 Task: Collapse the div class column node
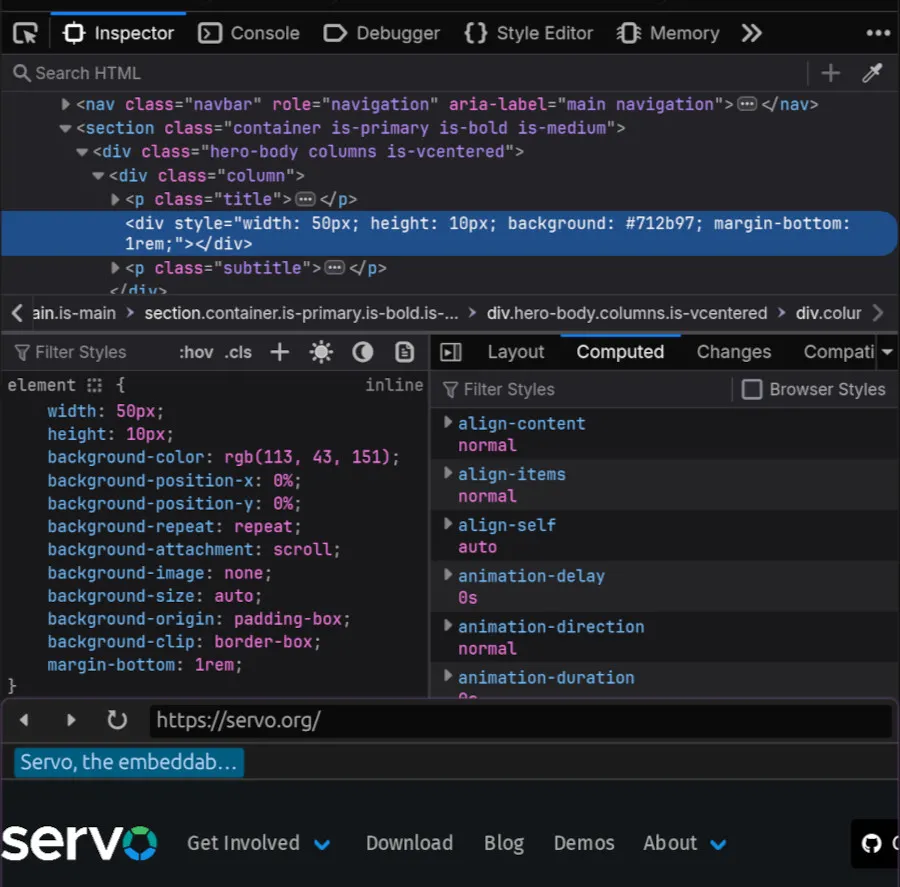pos(98,176)
